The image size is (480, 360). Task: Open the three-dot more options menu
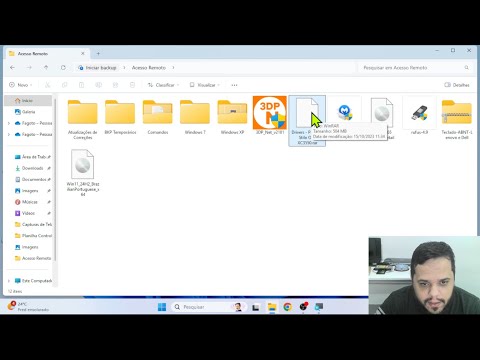click(x=234, y=85)
